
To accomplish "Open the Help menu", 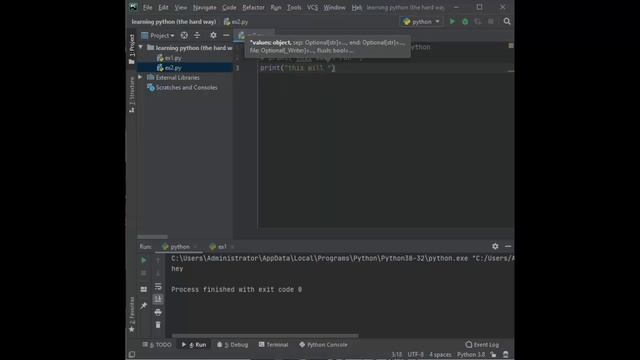I will click(x=357, y=7).
